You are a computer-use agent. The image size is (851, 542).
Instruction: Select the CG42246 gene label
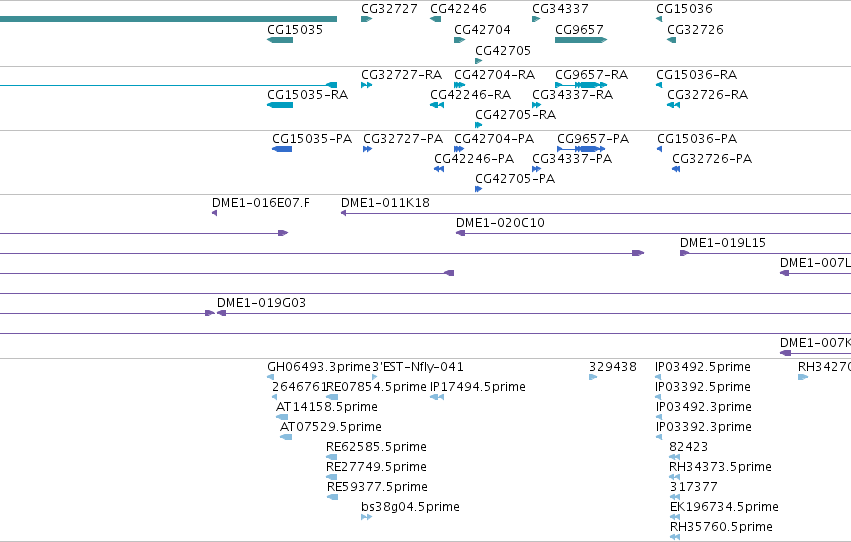click(458, 9)
